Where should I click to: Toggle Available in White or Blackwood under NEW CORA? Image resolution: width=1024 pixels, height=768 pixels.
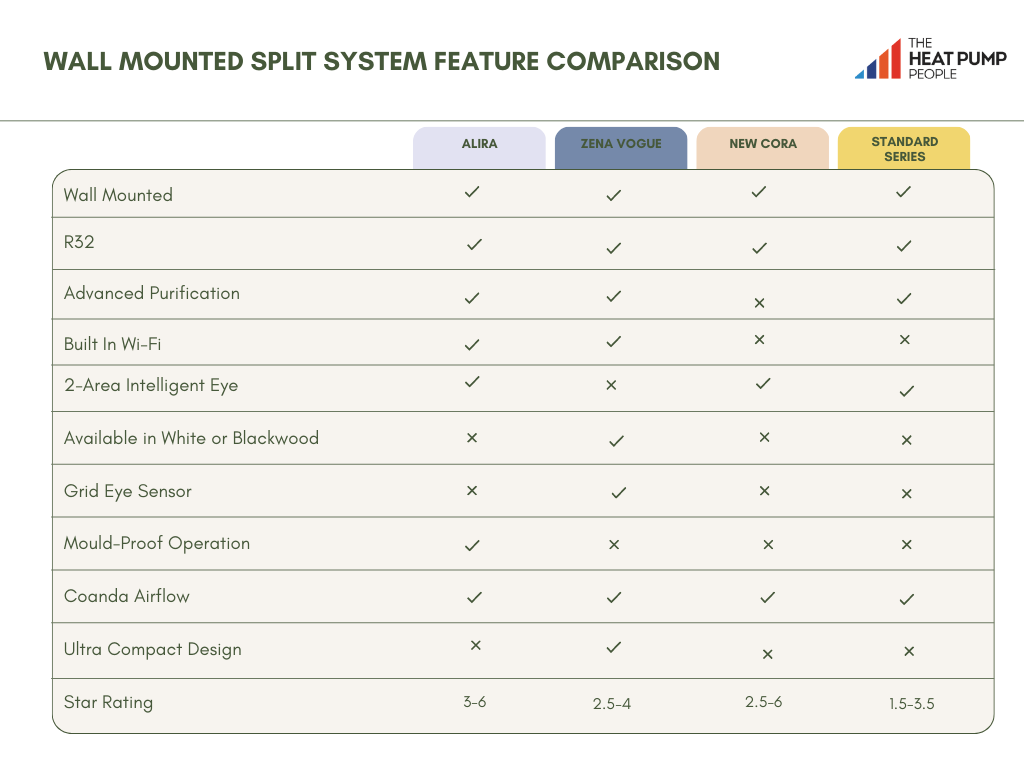point(763,438)
